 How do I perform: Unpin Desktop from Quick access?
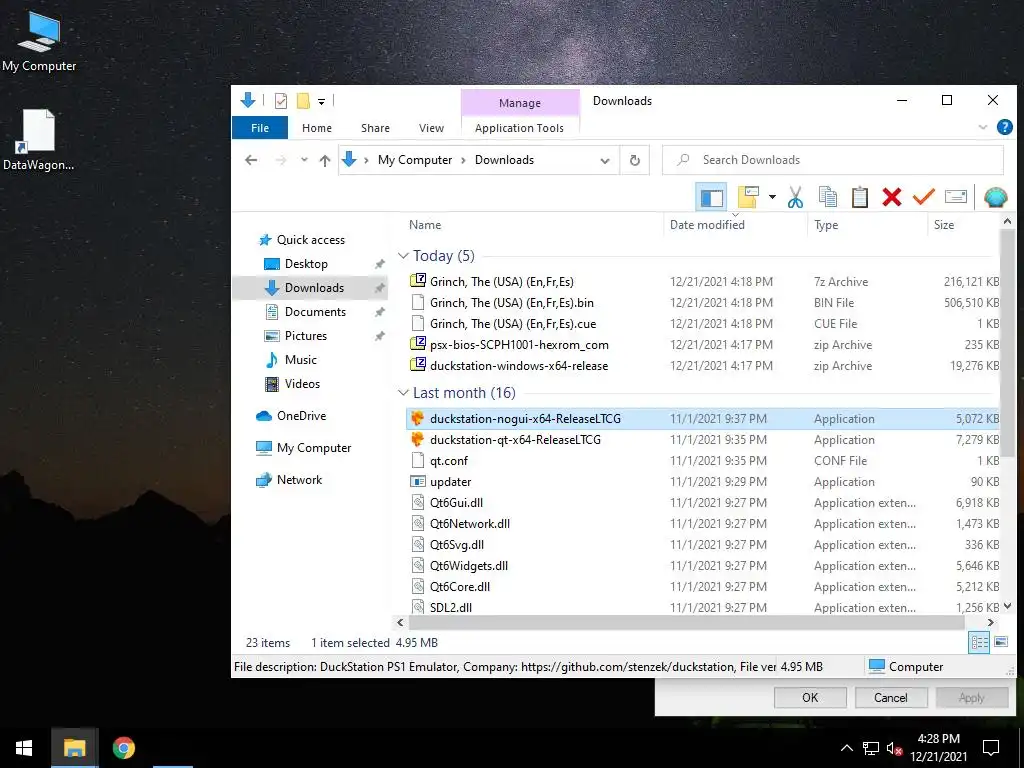379,264
